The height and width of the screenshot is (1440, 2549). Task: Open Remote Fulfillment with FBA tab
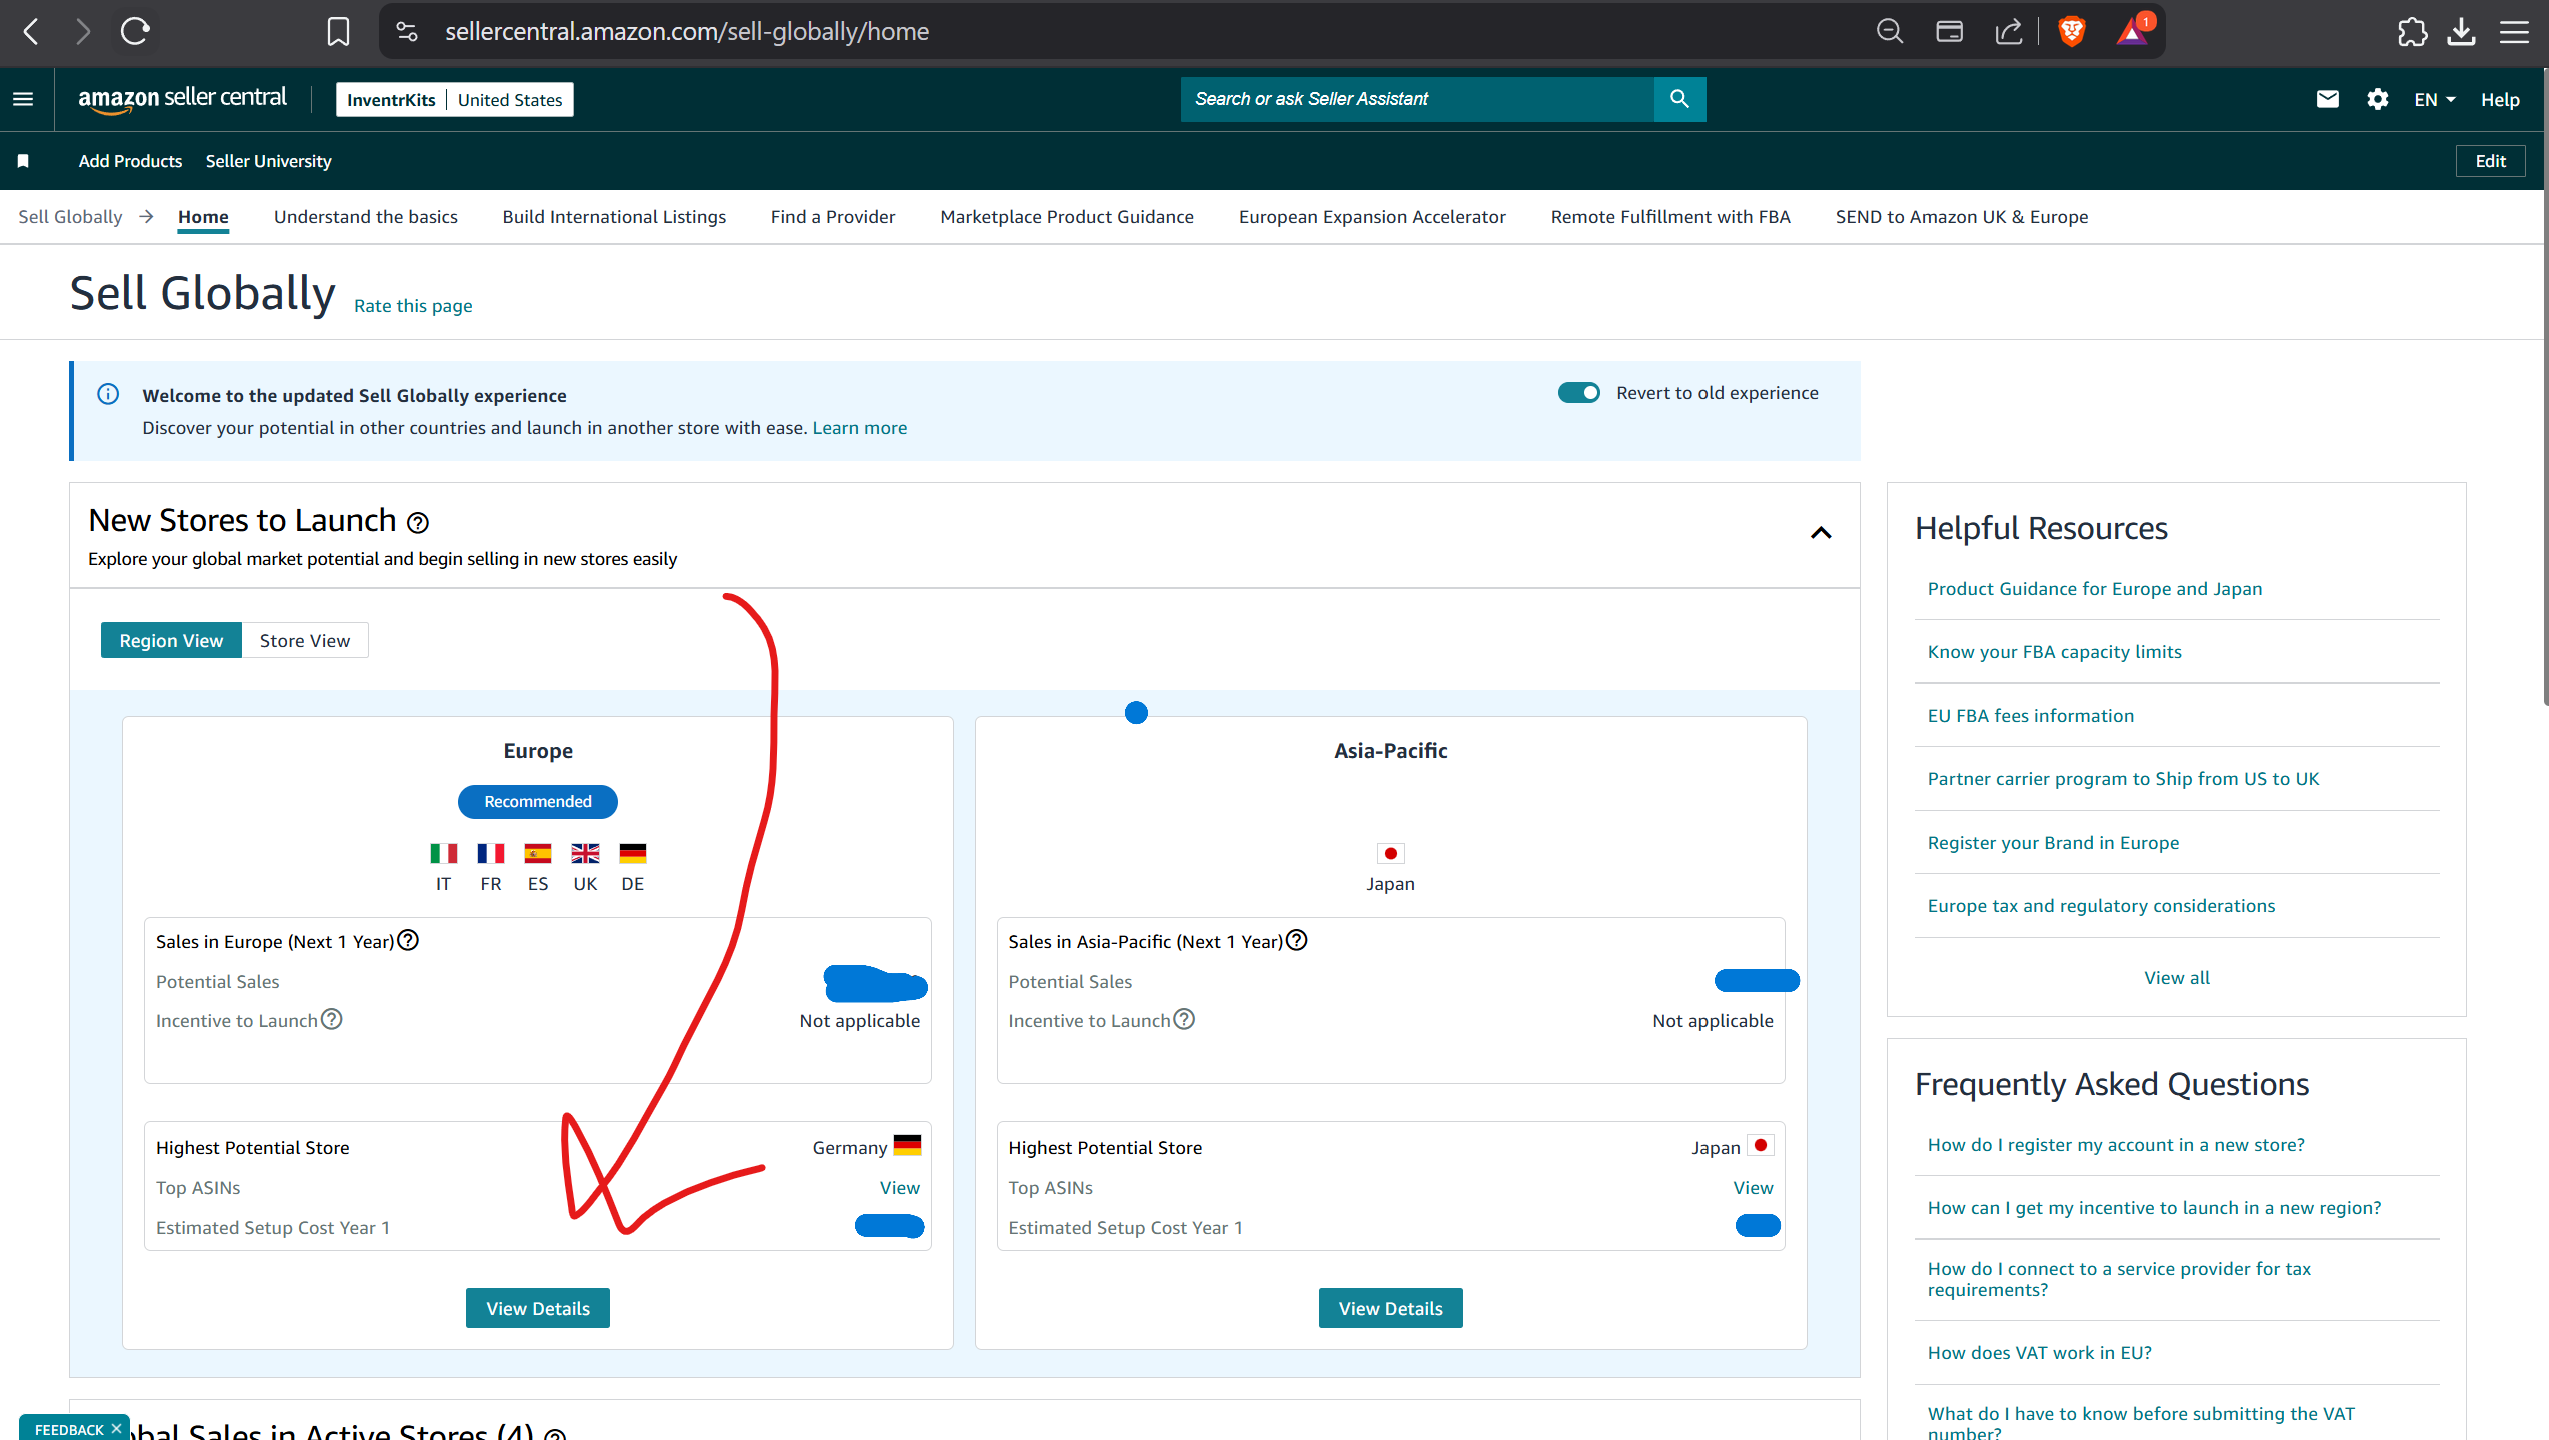tap(1670, 217)
